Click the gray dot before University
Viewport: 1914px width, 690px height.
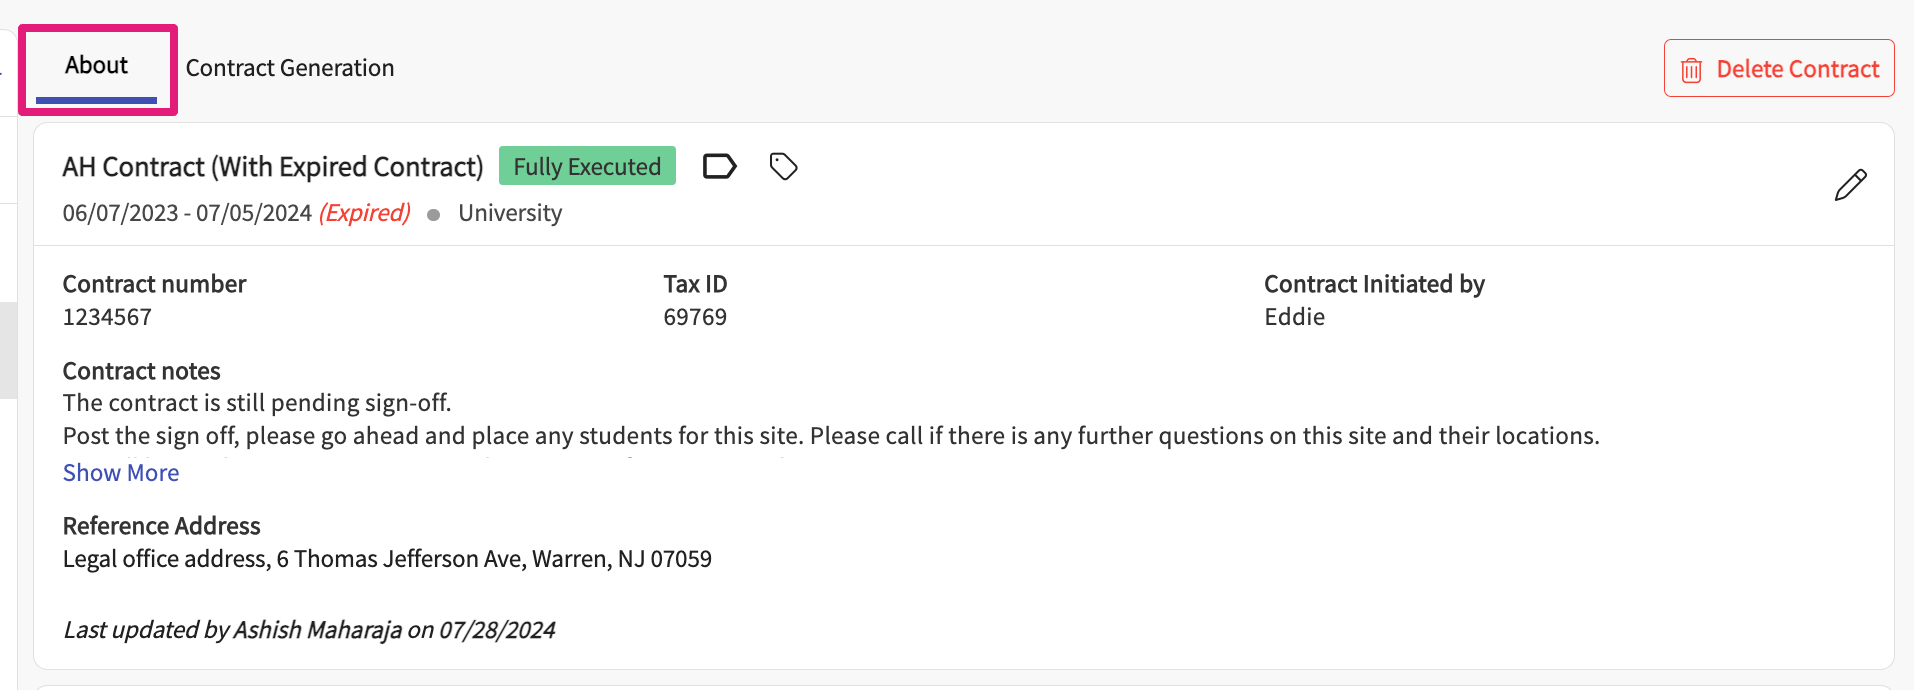coord(434,215)
